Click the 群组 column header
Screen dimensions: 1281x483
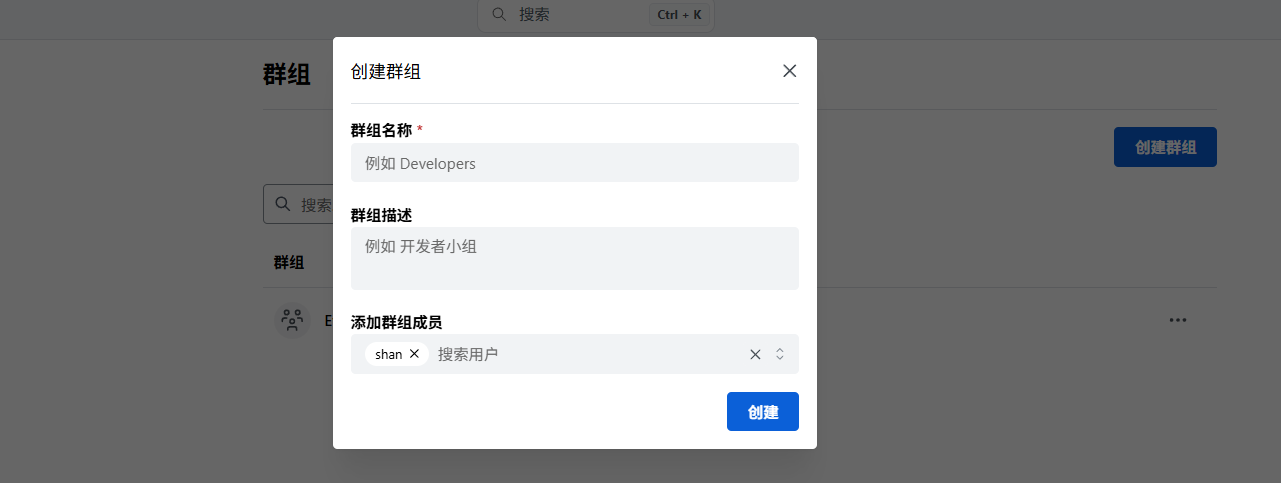(x=289, y=262)
